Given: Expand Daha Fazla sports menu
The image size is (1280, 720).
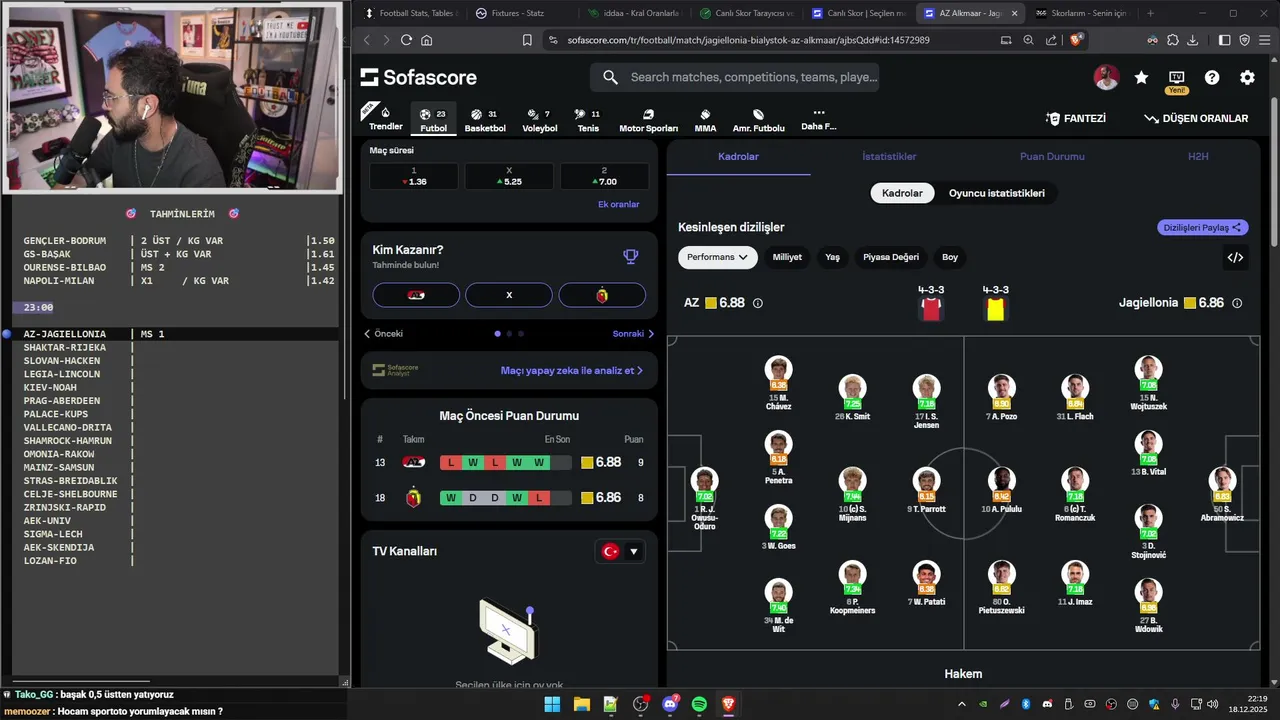Looking at the screenshot, I should [x=818, y=119].
